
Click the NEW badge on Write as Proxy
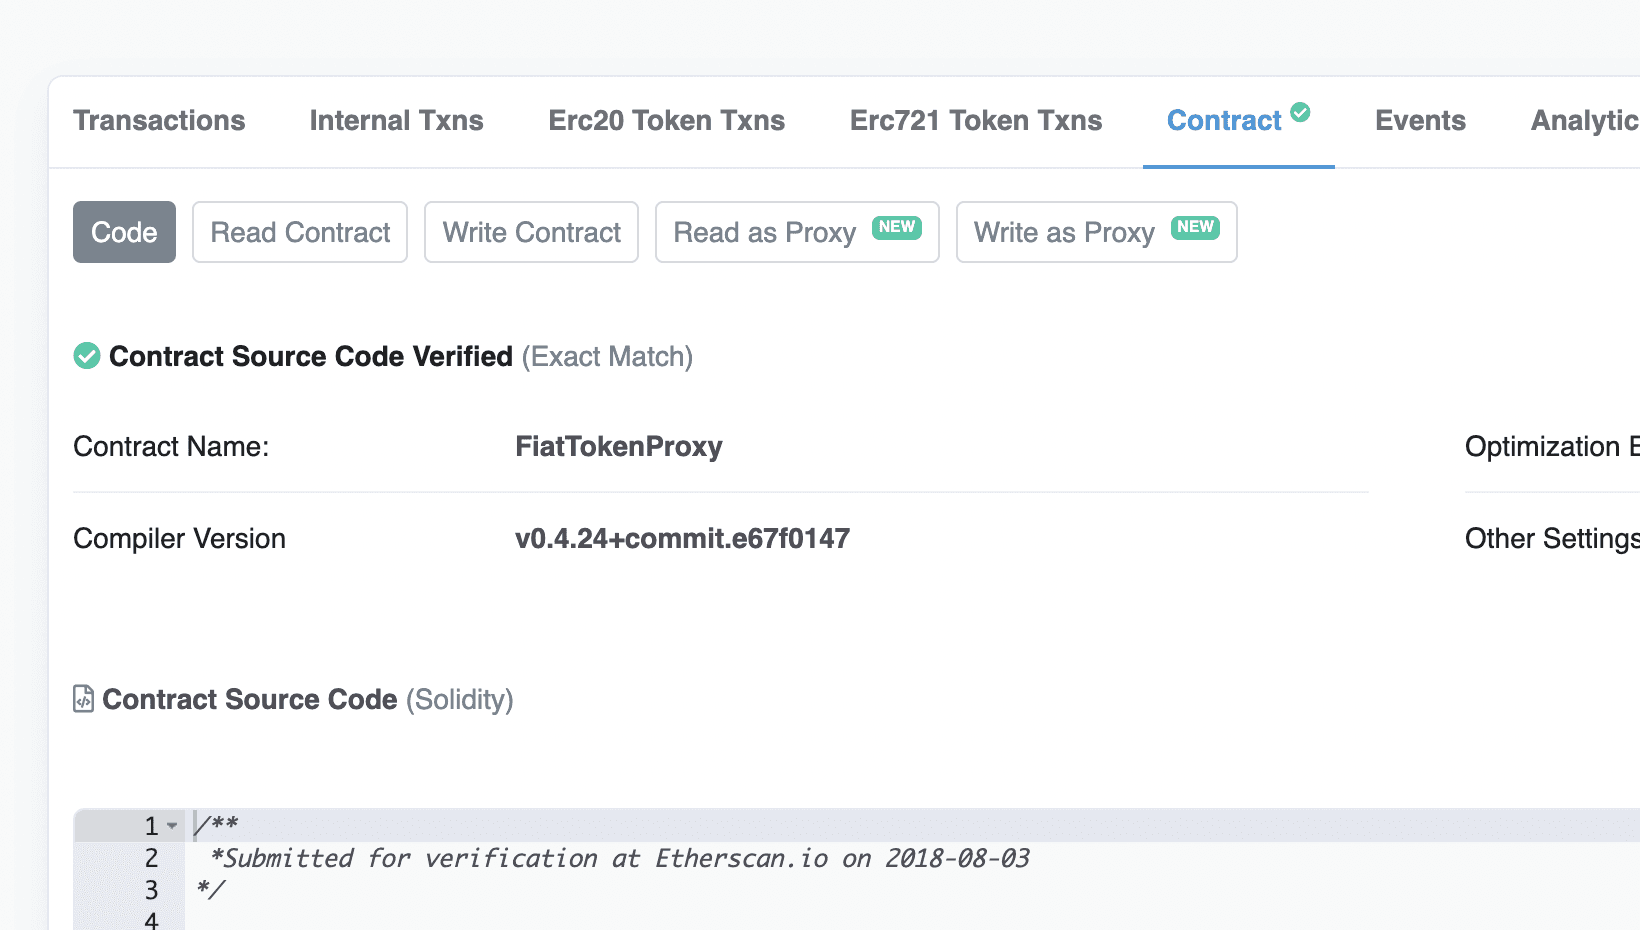pos(1195,227)
